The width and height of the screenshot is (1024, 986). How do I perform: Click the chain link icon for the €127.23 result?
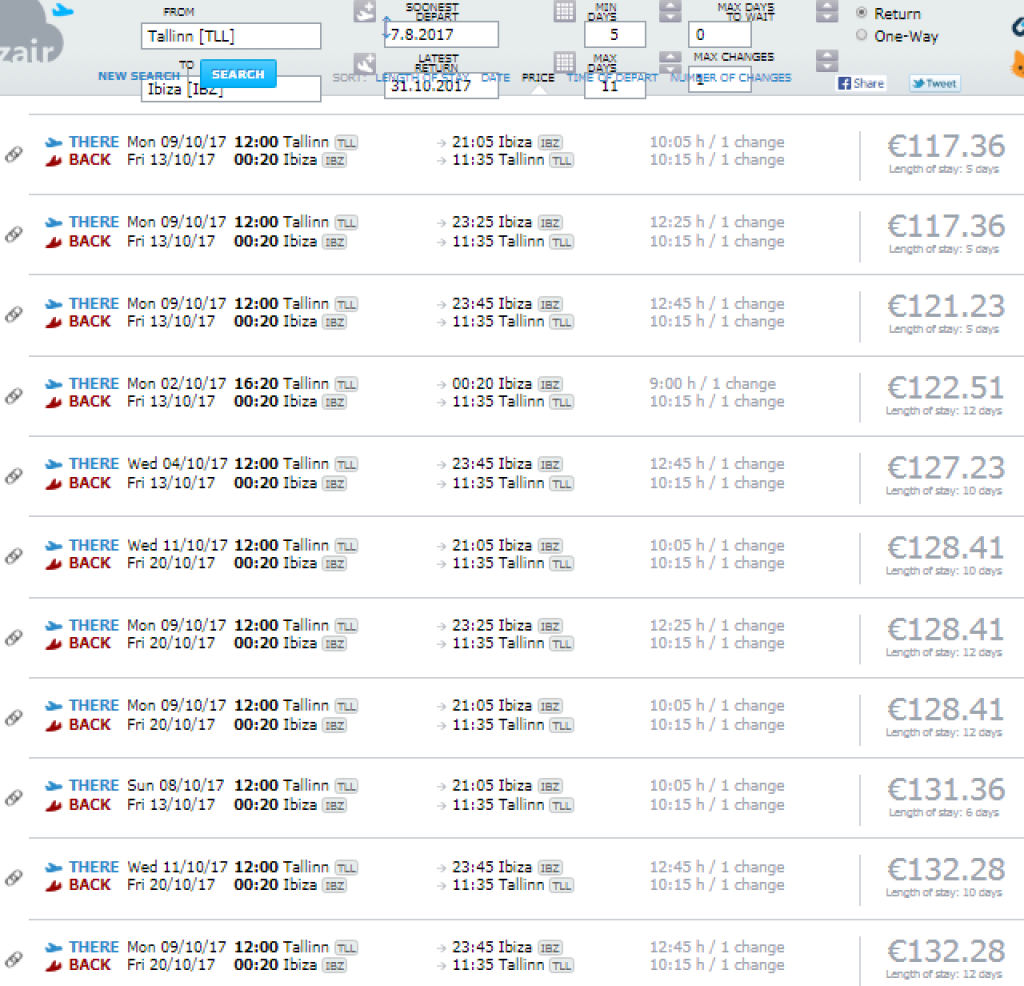[x=14, y=476]
